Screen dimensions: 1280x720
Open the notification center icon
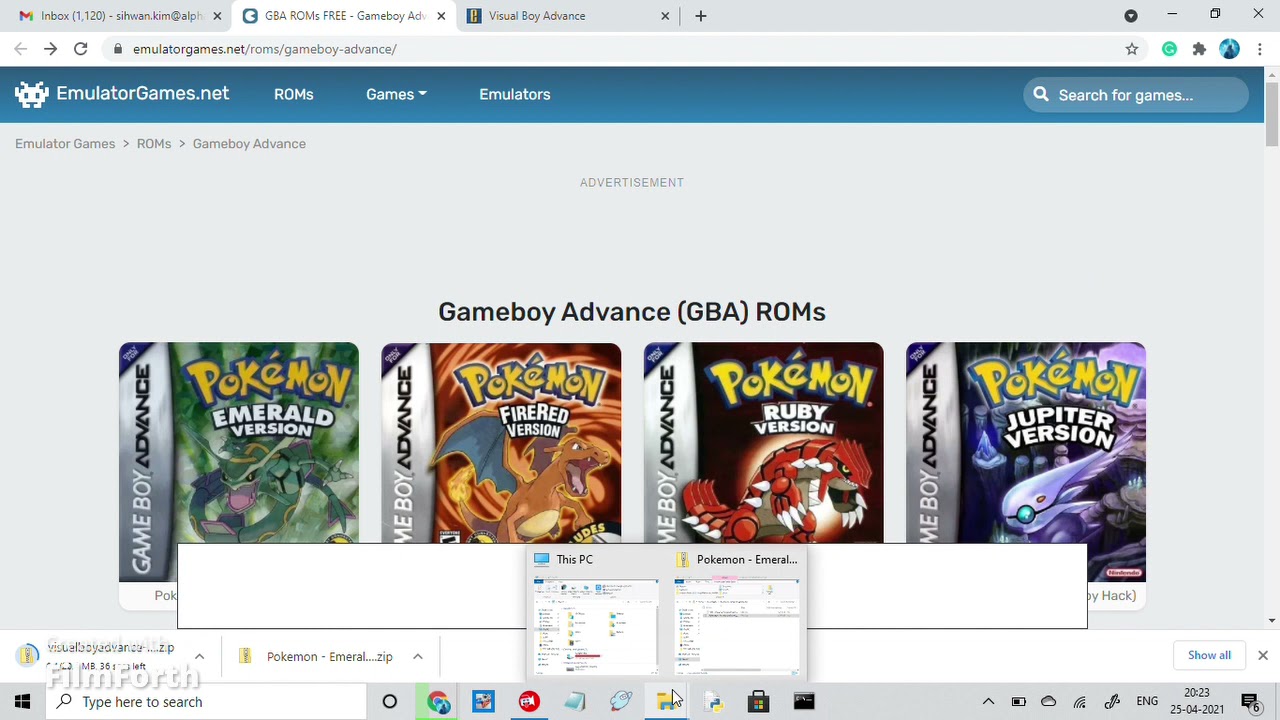coord(1250,702)
